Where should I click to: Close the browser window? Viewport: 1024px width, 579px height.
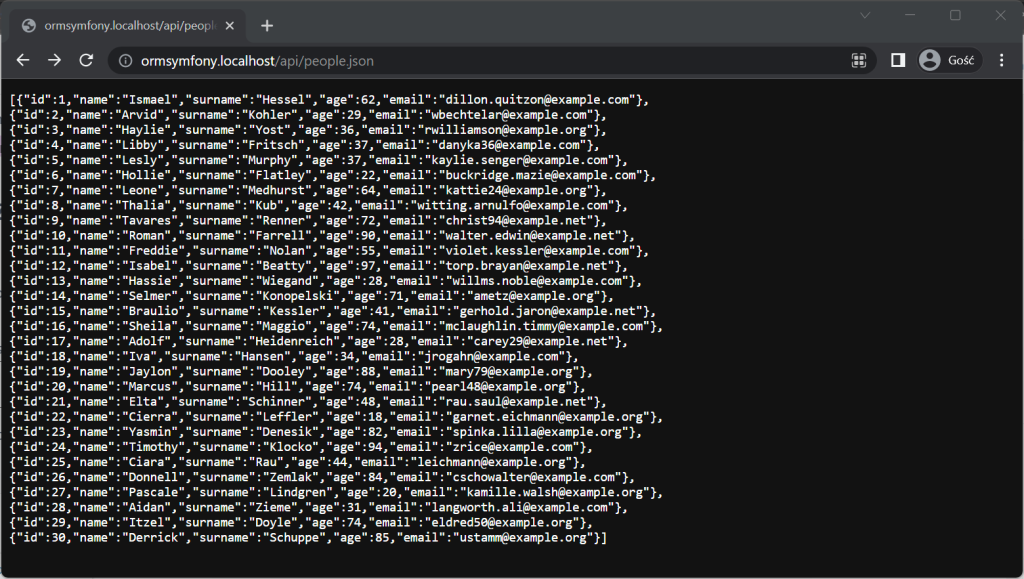pyautogui.click(x=1000, y=15)
